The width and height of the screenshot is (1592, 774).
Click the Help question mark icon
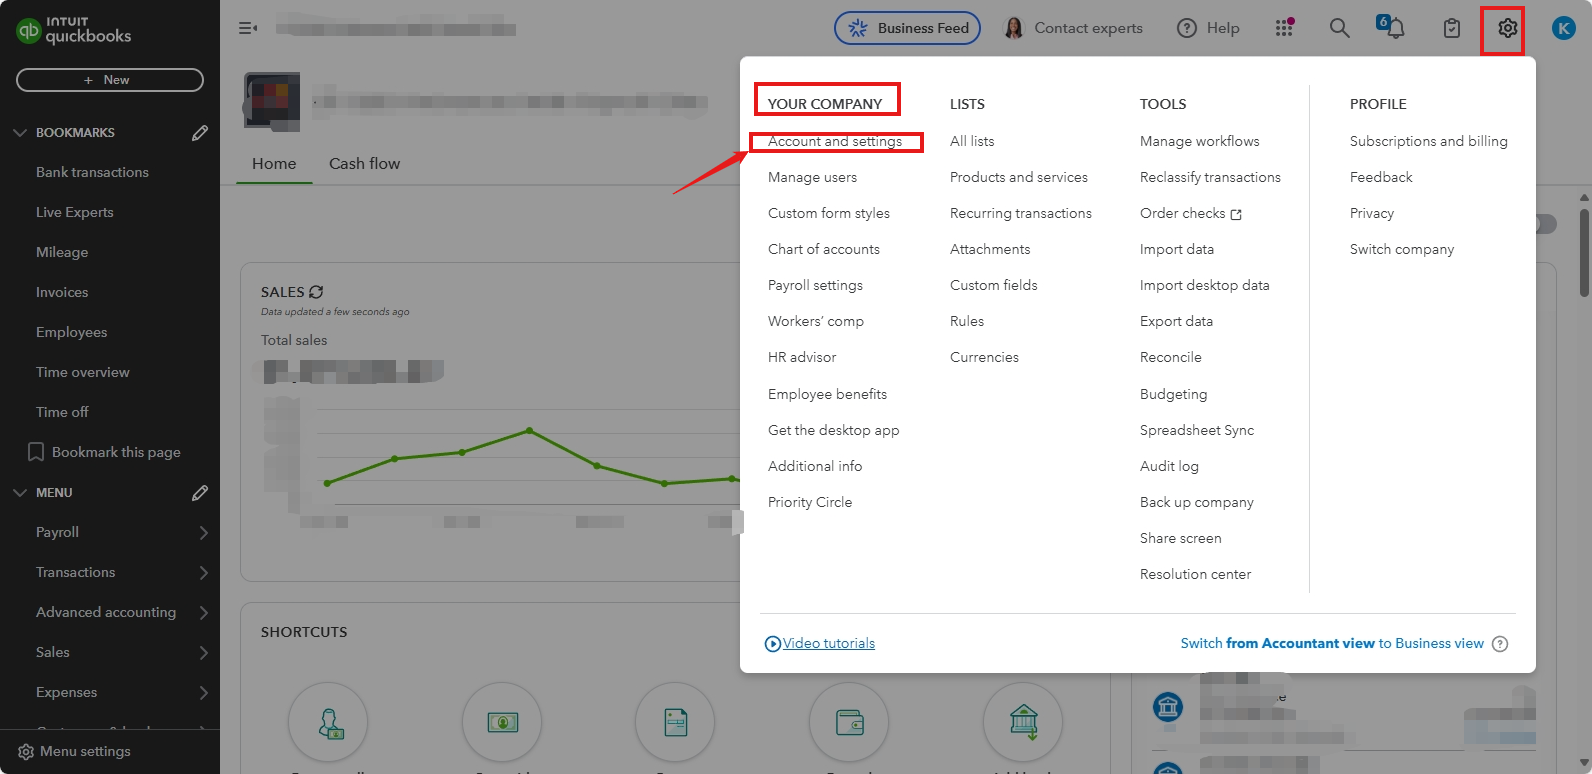1187,28
